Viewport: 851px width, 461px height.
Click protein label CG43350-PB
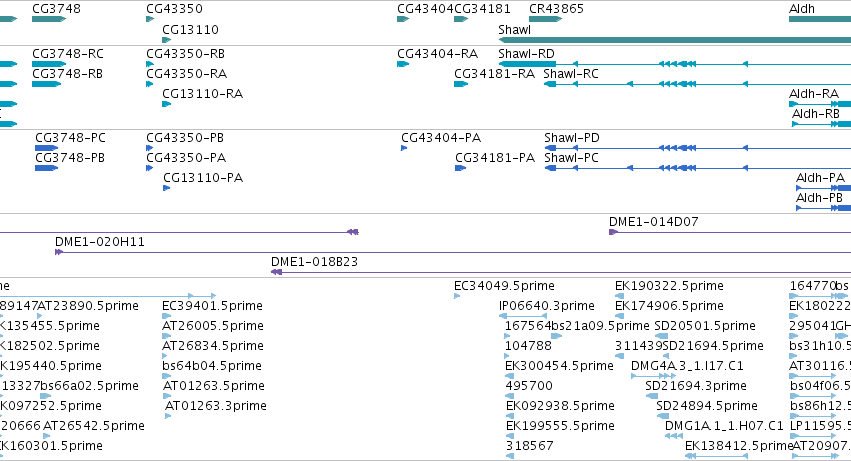[185, 138]
